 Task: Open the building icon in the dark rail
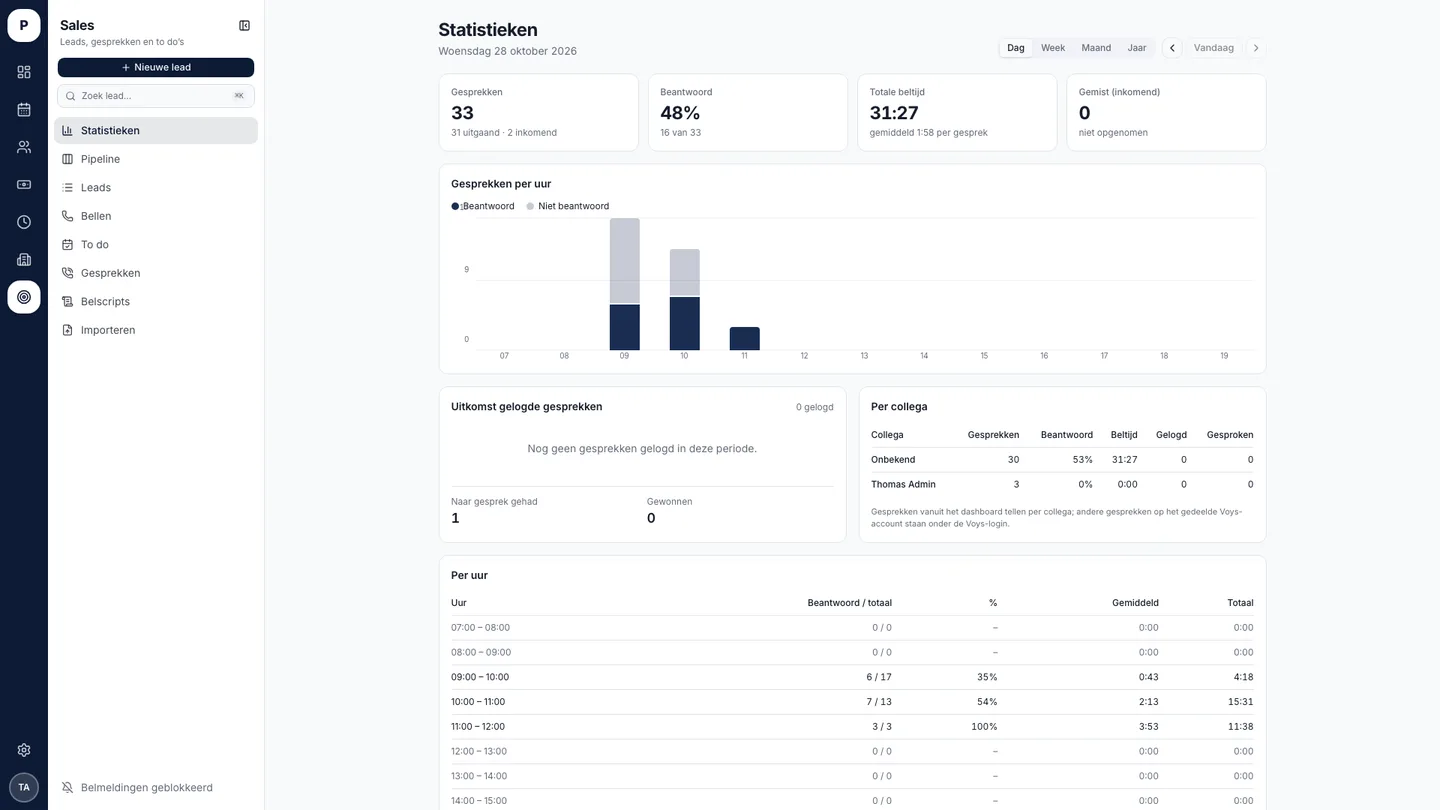(x=24, y=259)
